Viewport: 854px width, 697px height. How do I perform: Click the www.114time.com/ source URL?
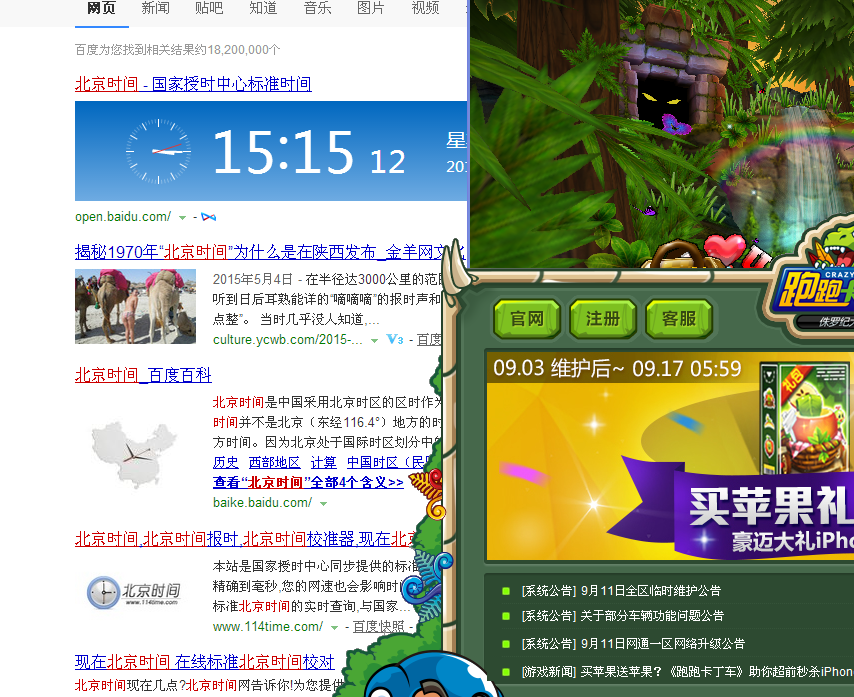click(x=268, y=627)
